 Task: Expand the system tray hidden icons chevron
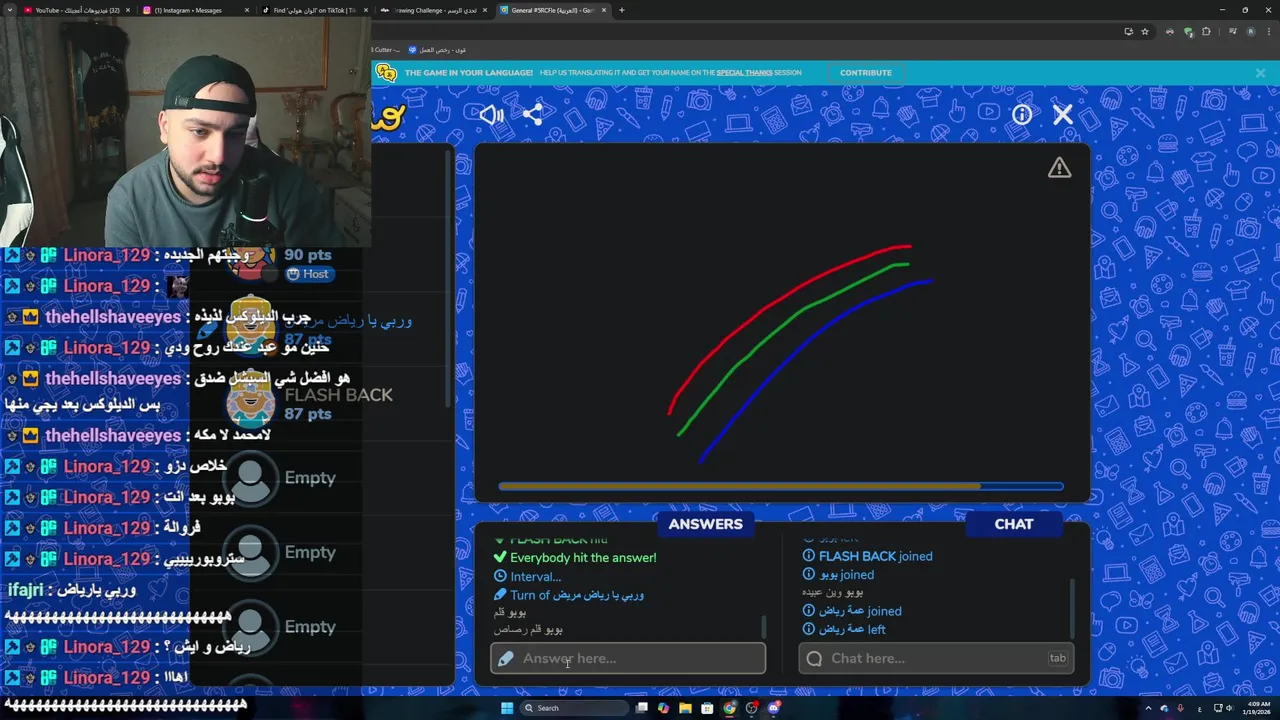[1149, 708]
